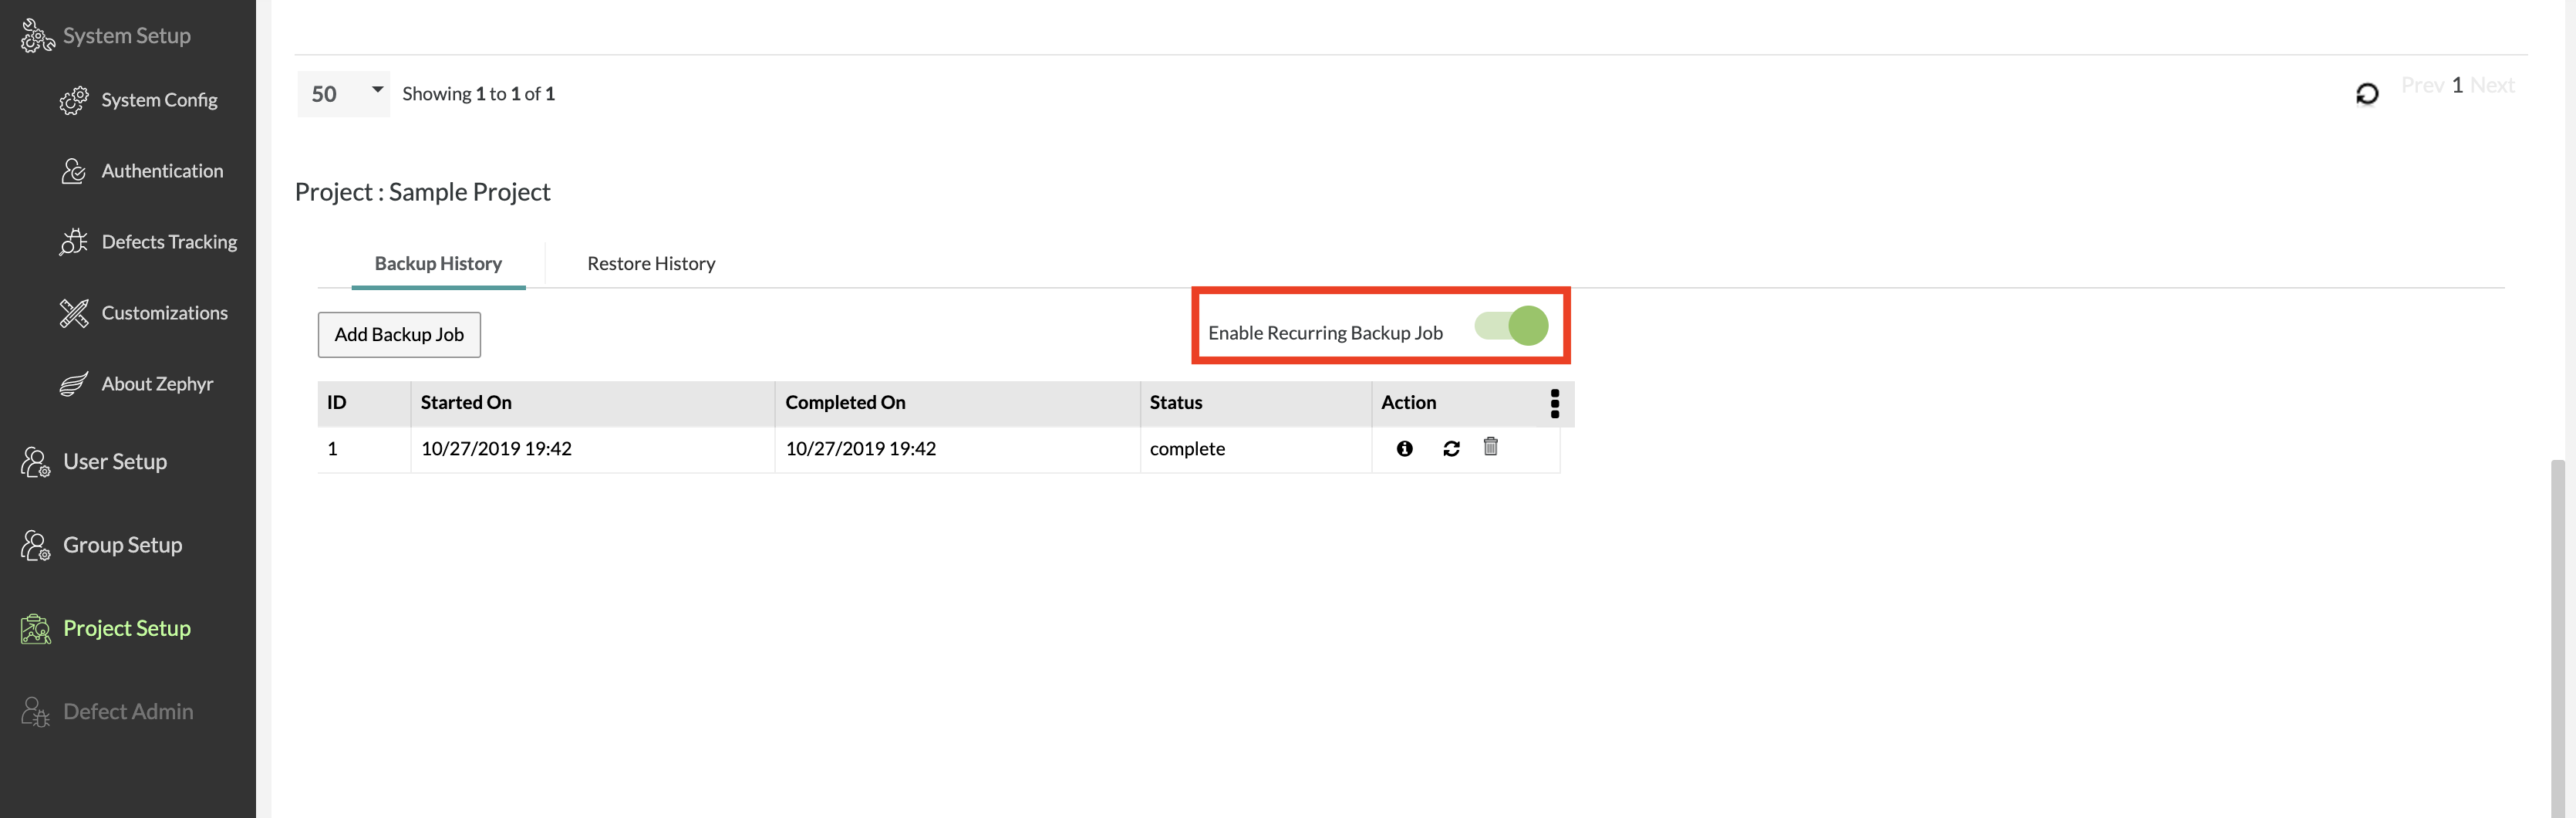Click the refresh icon near pagination

point(2366,94)
